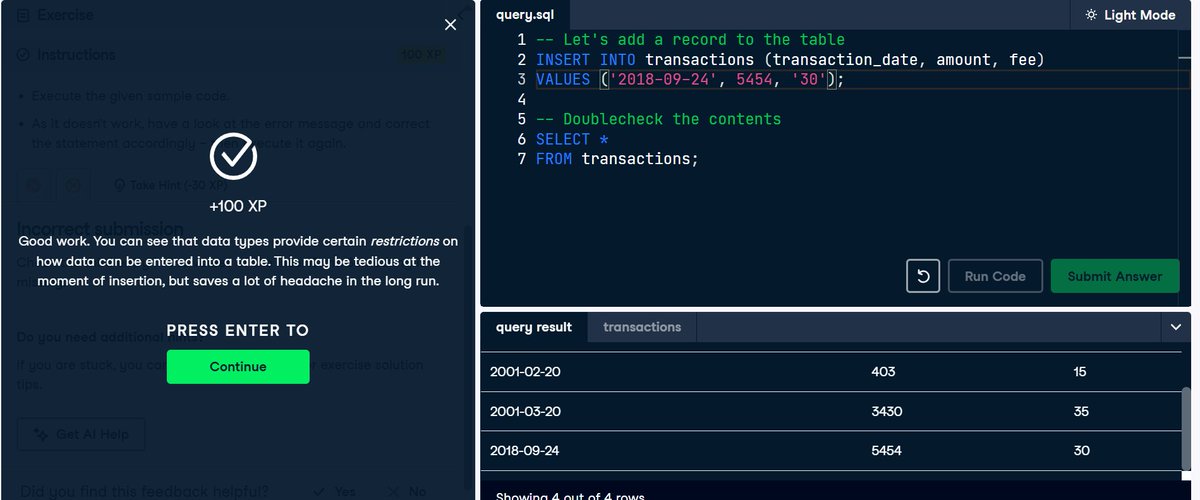Click No for helpful feedback

pos(405,491)
